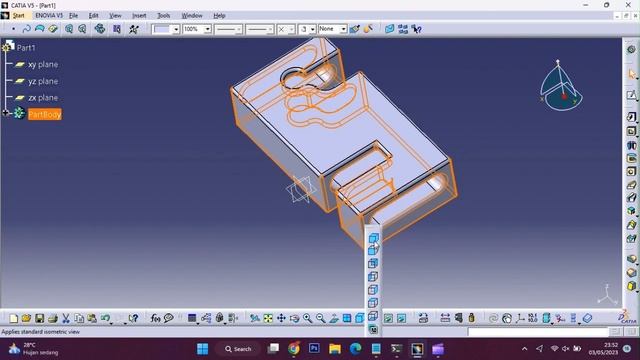Select Left View in Quick View flyout
The width and height of the screenshot is (640, 360).
click(x=373, y=276)
